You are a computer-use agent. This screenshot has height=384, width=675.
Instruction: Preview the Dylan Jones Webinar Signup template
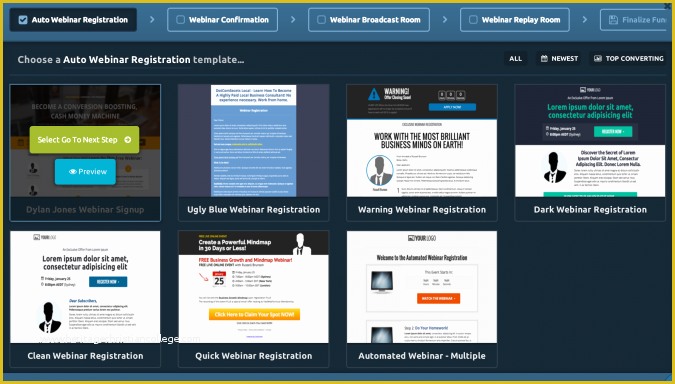[85, 172]
